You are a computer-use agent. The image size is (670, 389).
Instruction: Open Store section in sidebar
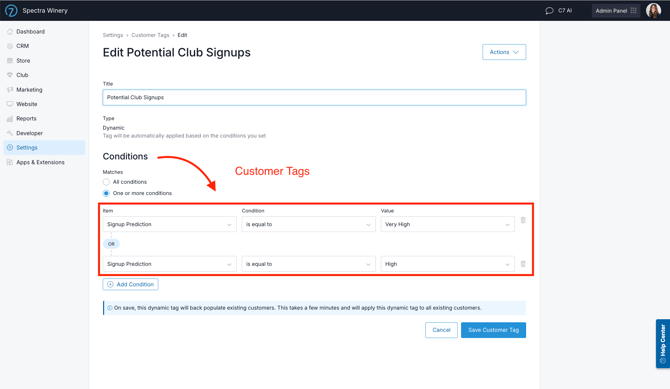(x=23, y=61)
